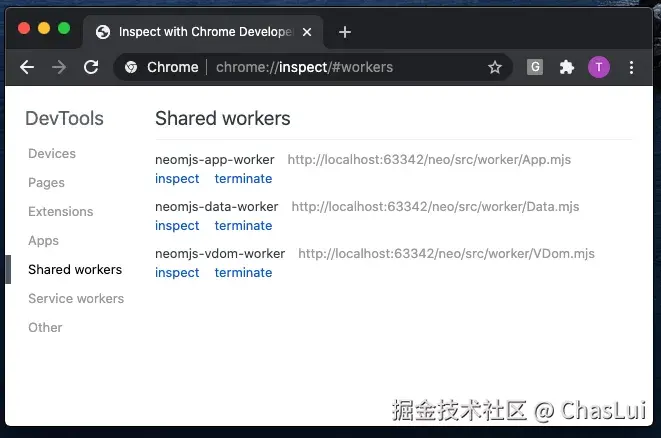
Task: Open the Apps section in the sidebar
Action: click(x=43, y=240)
